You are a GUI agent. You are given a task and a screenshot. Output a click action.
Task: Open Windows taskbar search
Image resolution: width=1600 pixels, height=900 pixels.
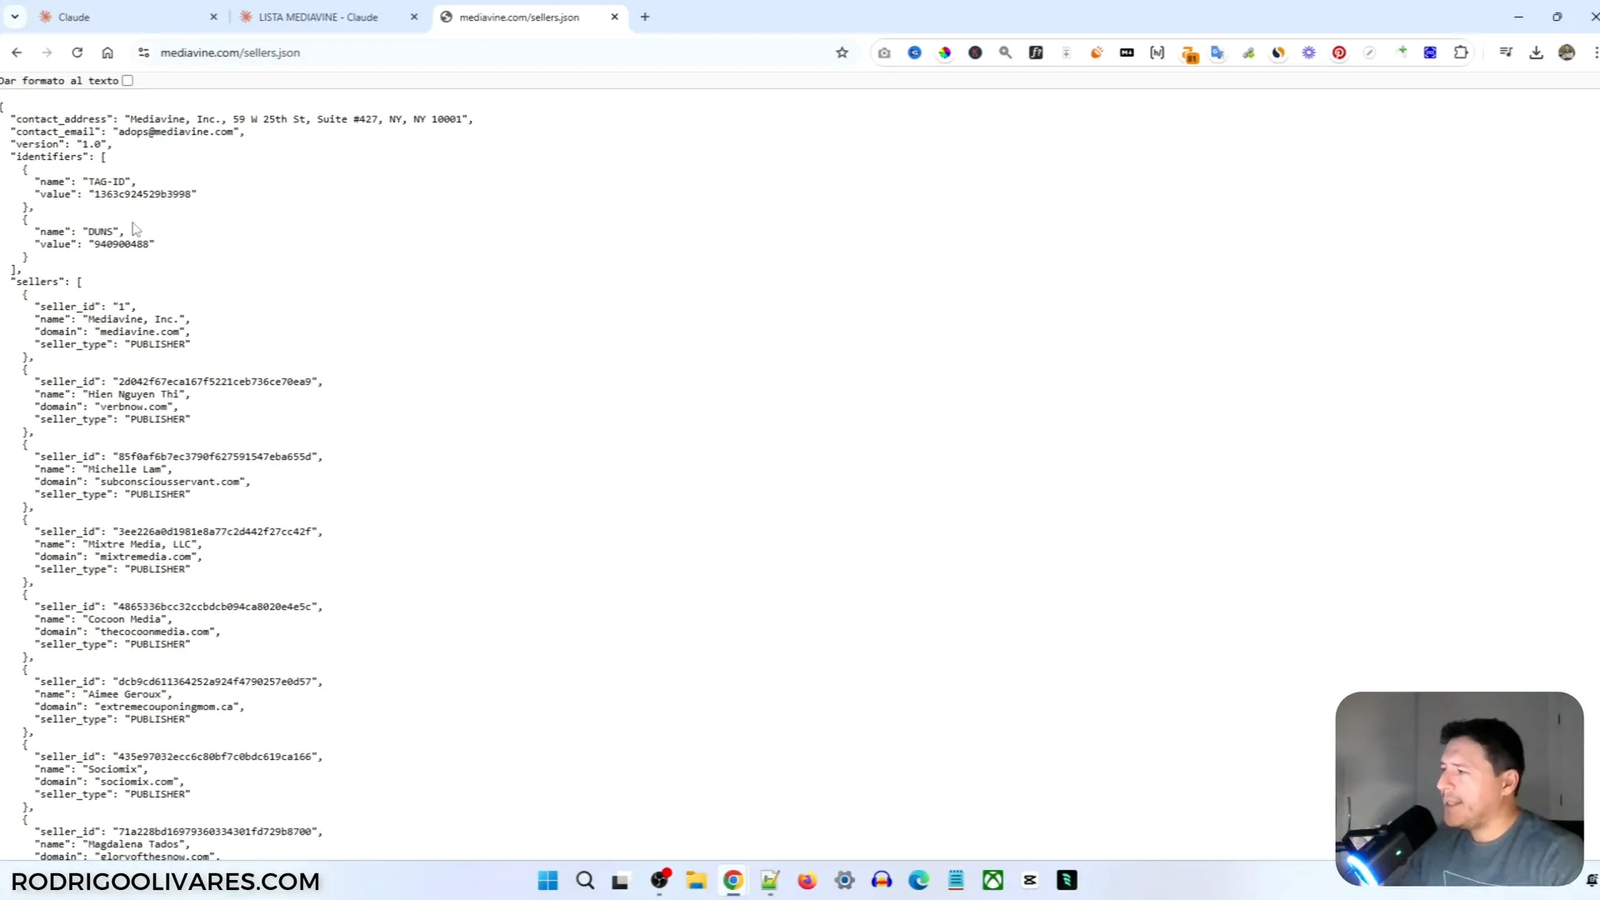(x=585, y=880)
